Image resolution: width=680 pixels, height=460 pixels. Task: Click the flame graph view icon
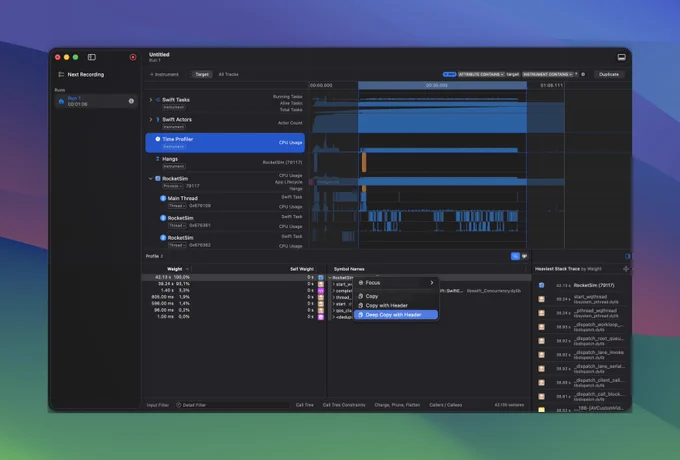click(x=525, y=256)
